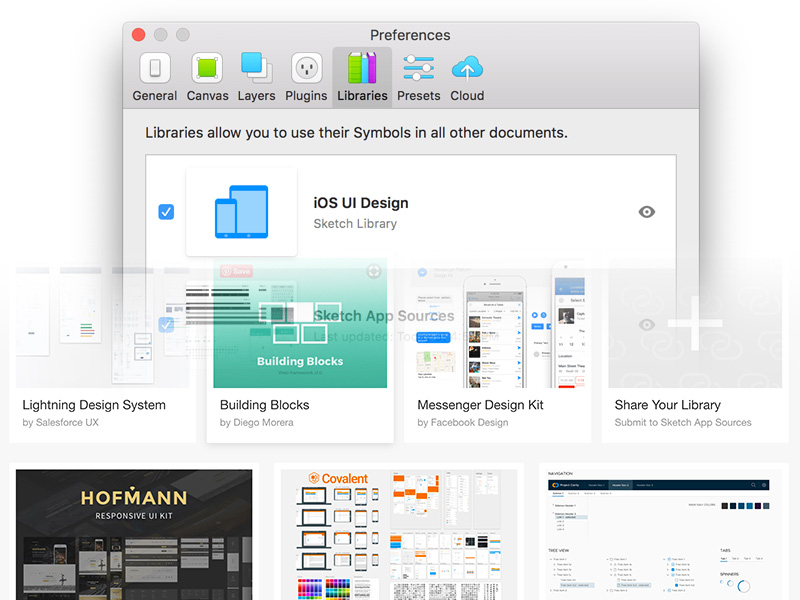800x600 pixels.
Task: Open the Hofmann Responsive UI Kit thumbnail
Action: pos(134,535)
